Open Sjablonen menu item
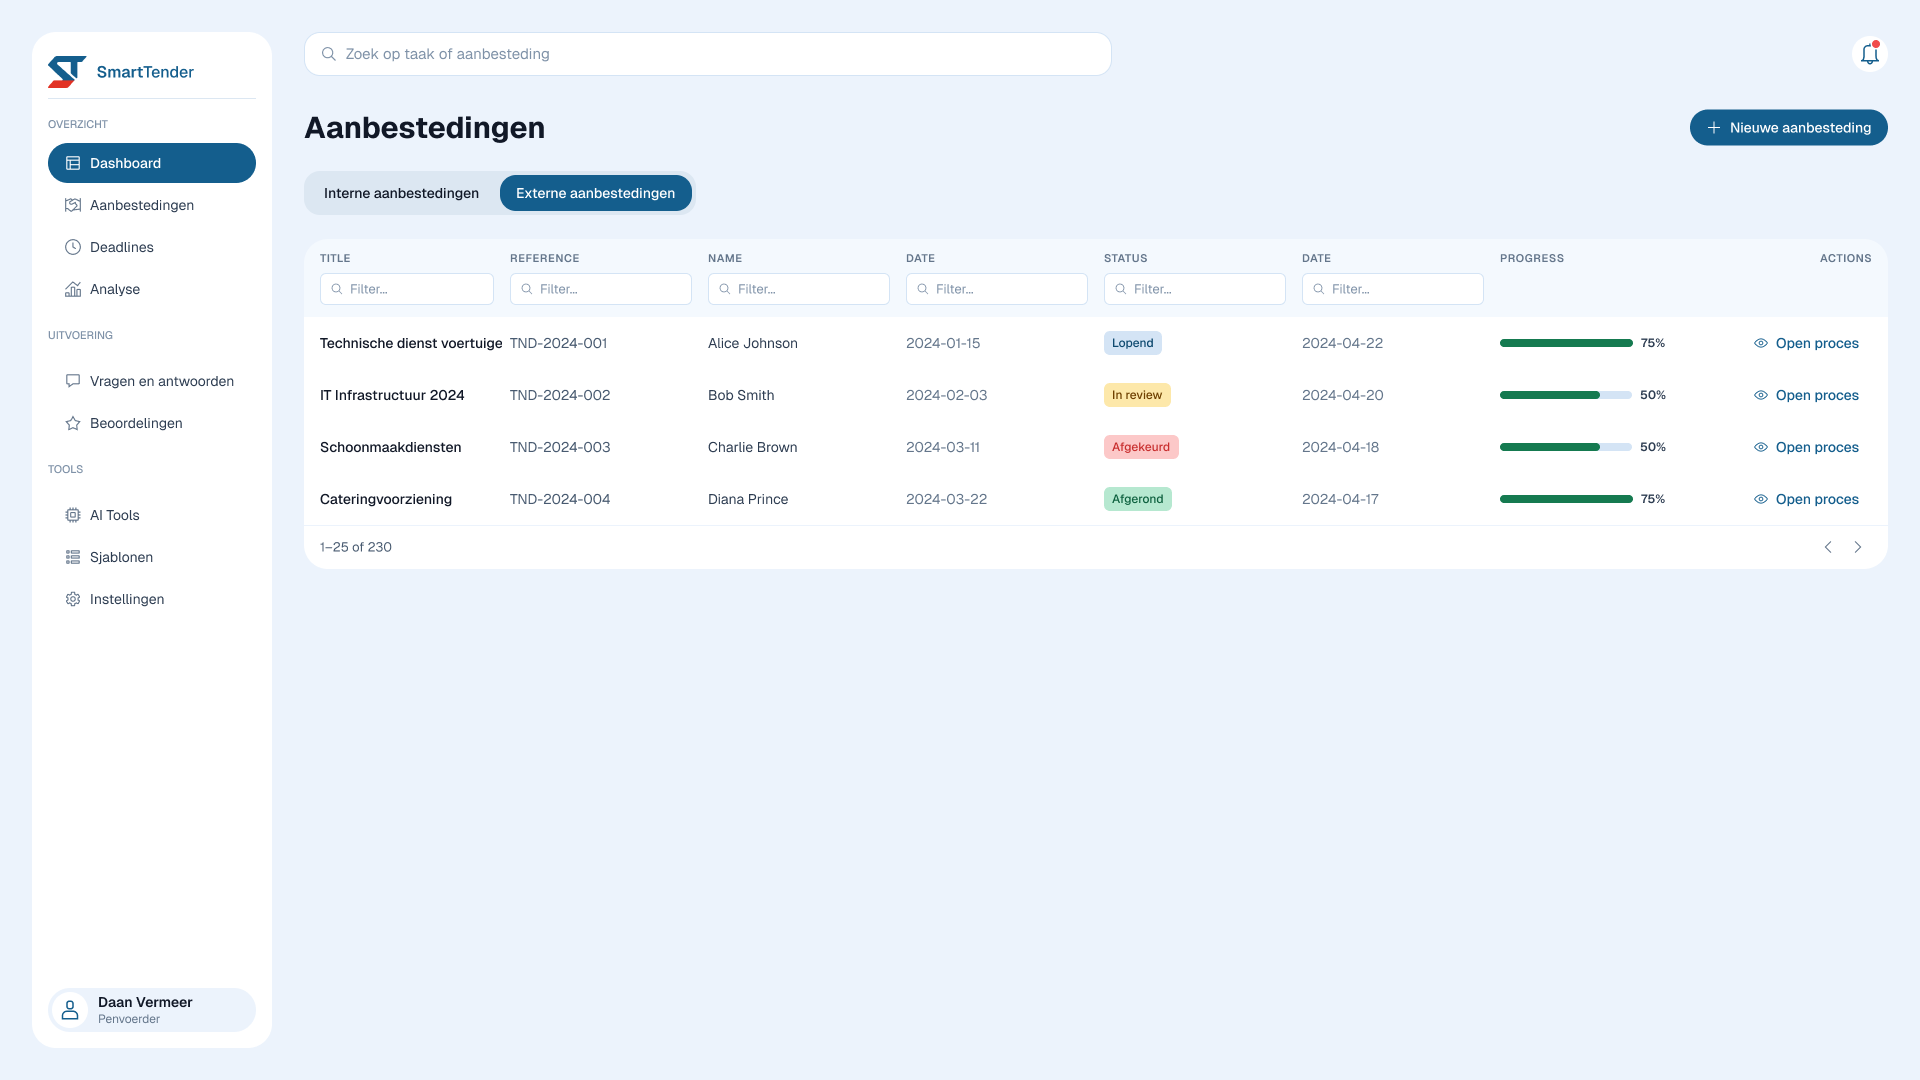 pos(152,557)
